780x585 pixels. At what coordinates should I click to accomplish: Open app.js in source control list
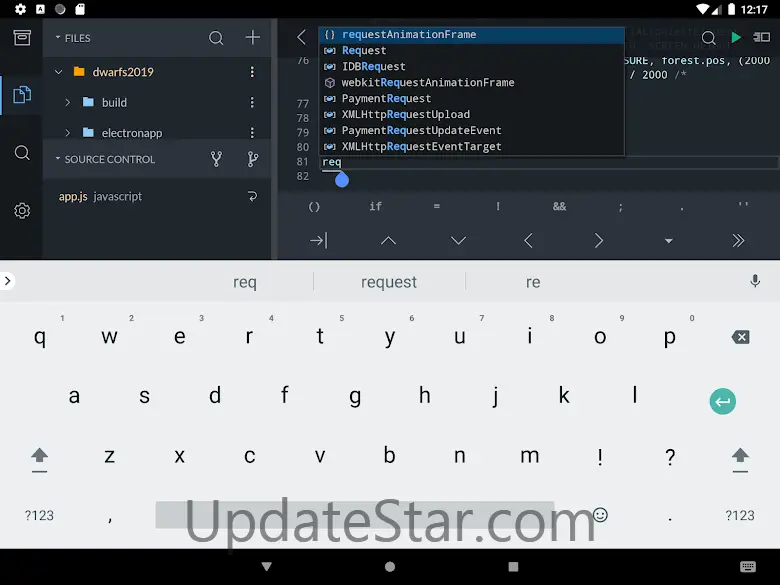[x=100, y=196]
